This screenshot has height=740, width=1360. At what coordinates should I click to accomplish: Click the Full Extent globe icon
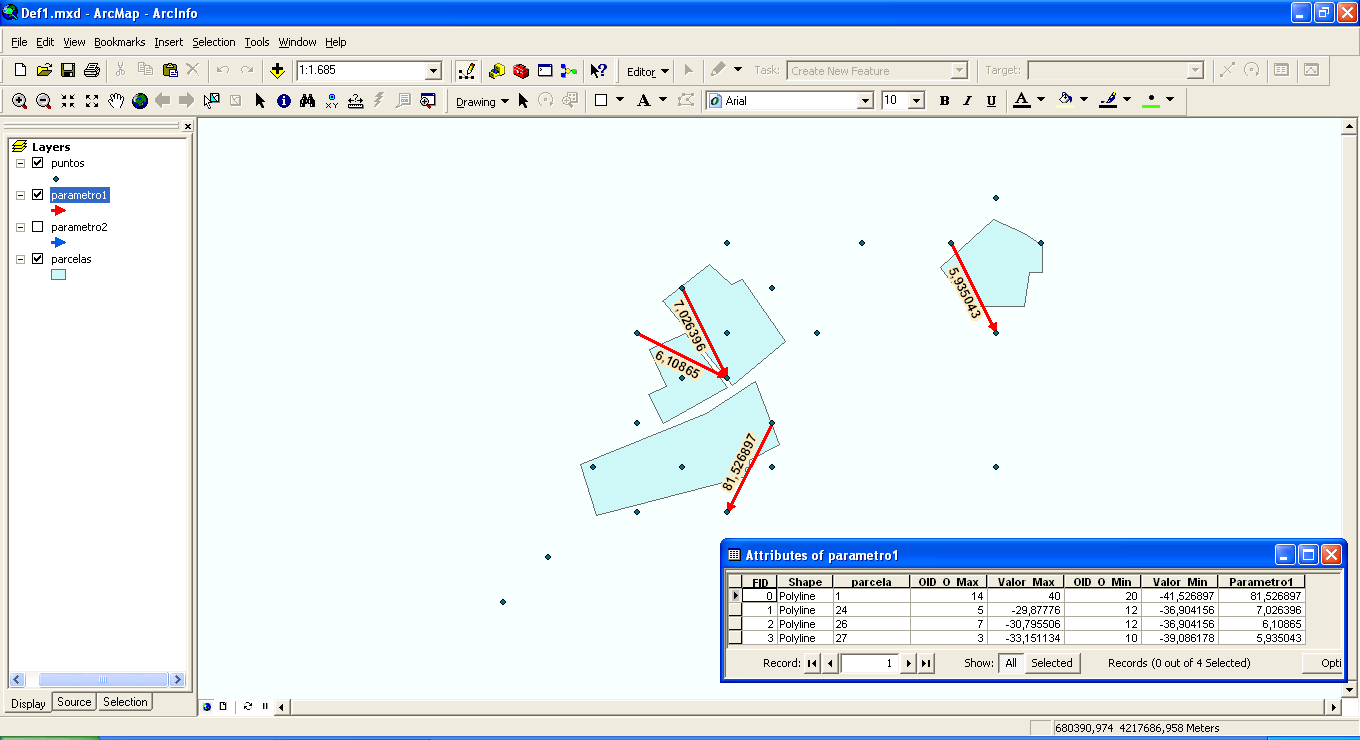tap(140, 101)
